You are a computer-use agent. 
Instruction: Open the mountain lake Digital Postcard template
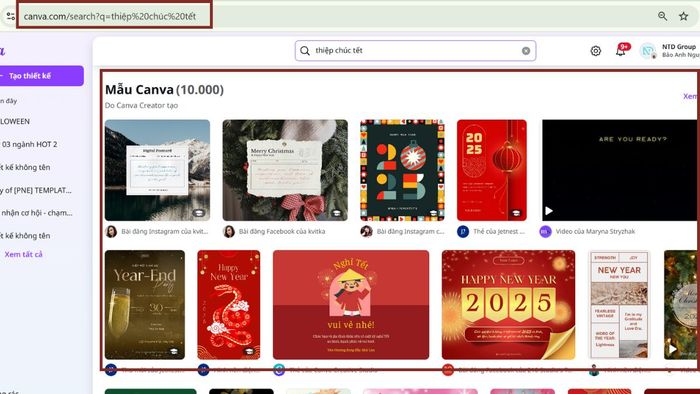[157, 170]
